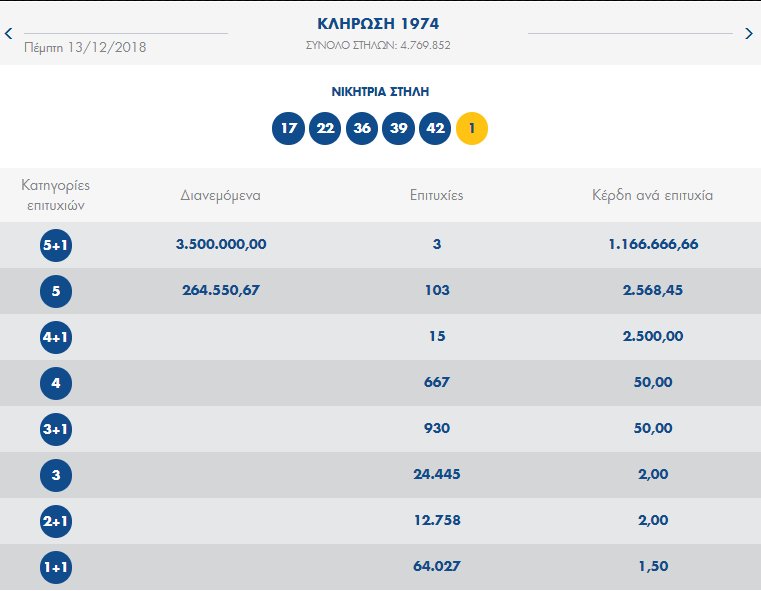Screen dimensions: 761x591
Task: Click the Διανεμόμενα column header
Action: pyautogui.click(x=220, y=195)
